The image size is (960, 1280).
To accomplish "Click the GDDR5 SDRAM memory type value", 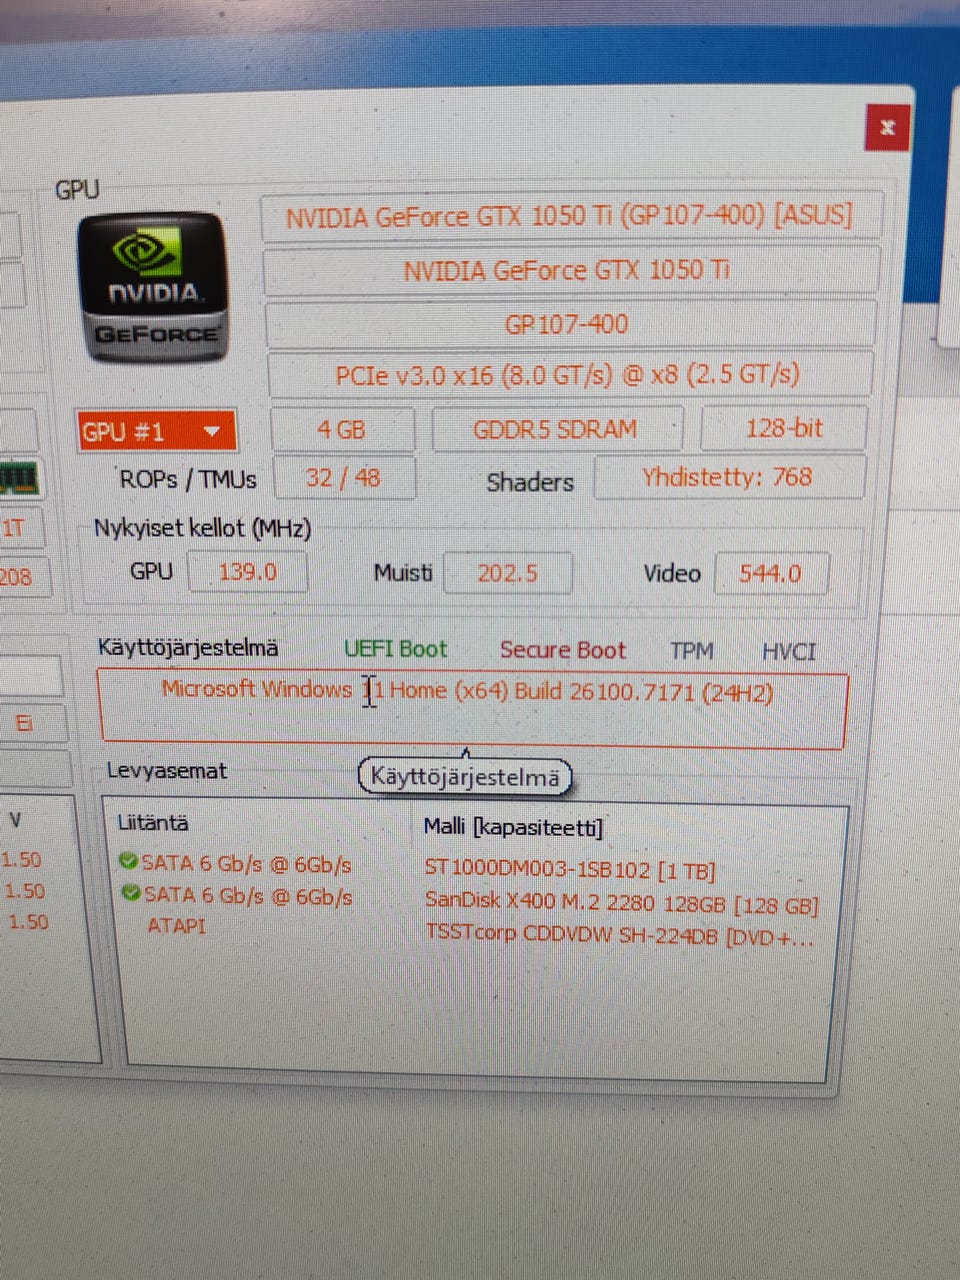I will coord(556,429).
